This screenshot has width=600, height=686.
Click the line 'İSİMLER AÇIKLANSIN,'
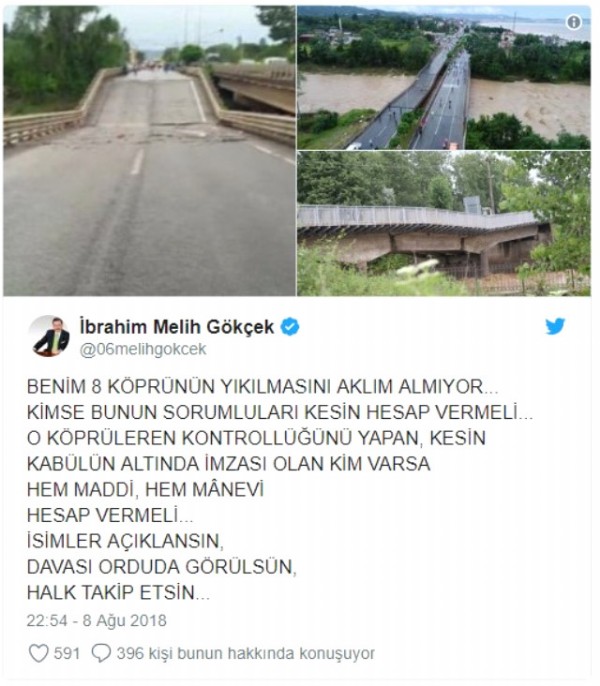pyautogui.click(x=125, y=541)
